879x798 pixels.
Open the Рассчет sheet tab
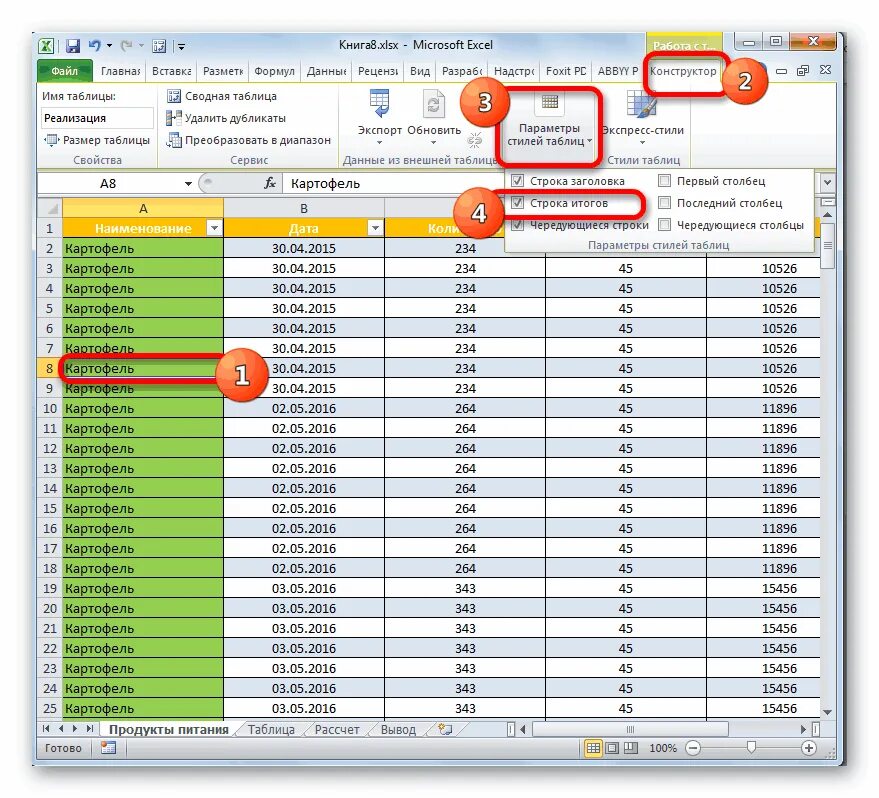point(337,730)
